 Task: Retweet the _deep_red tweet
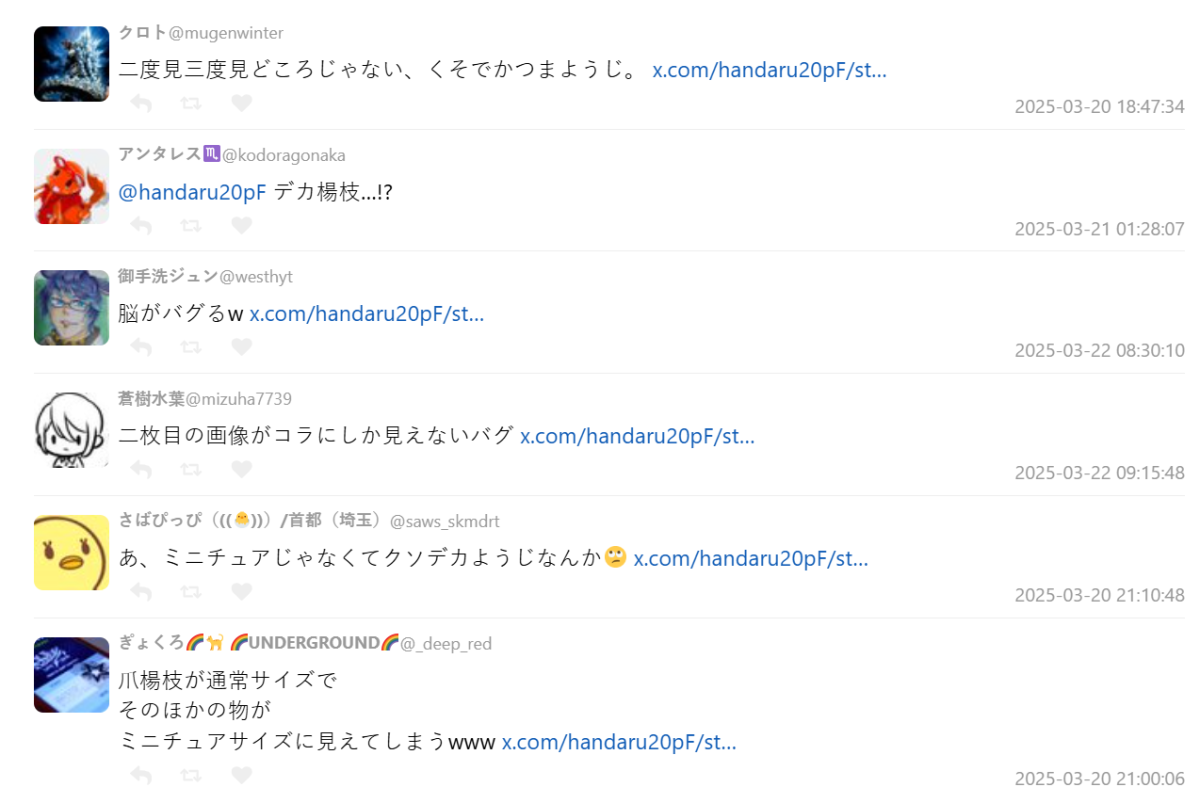190,775
